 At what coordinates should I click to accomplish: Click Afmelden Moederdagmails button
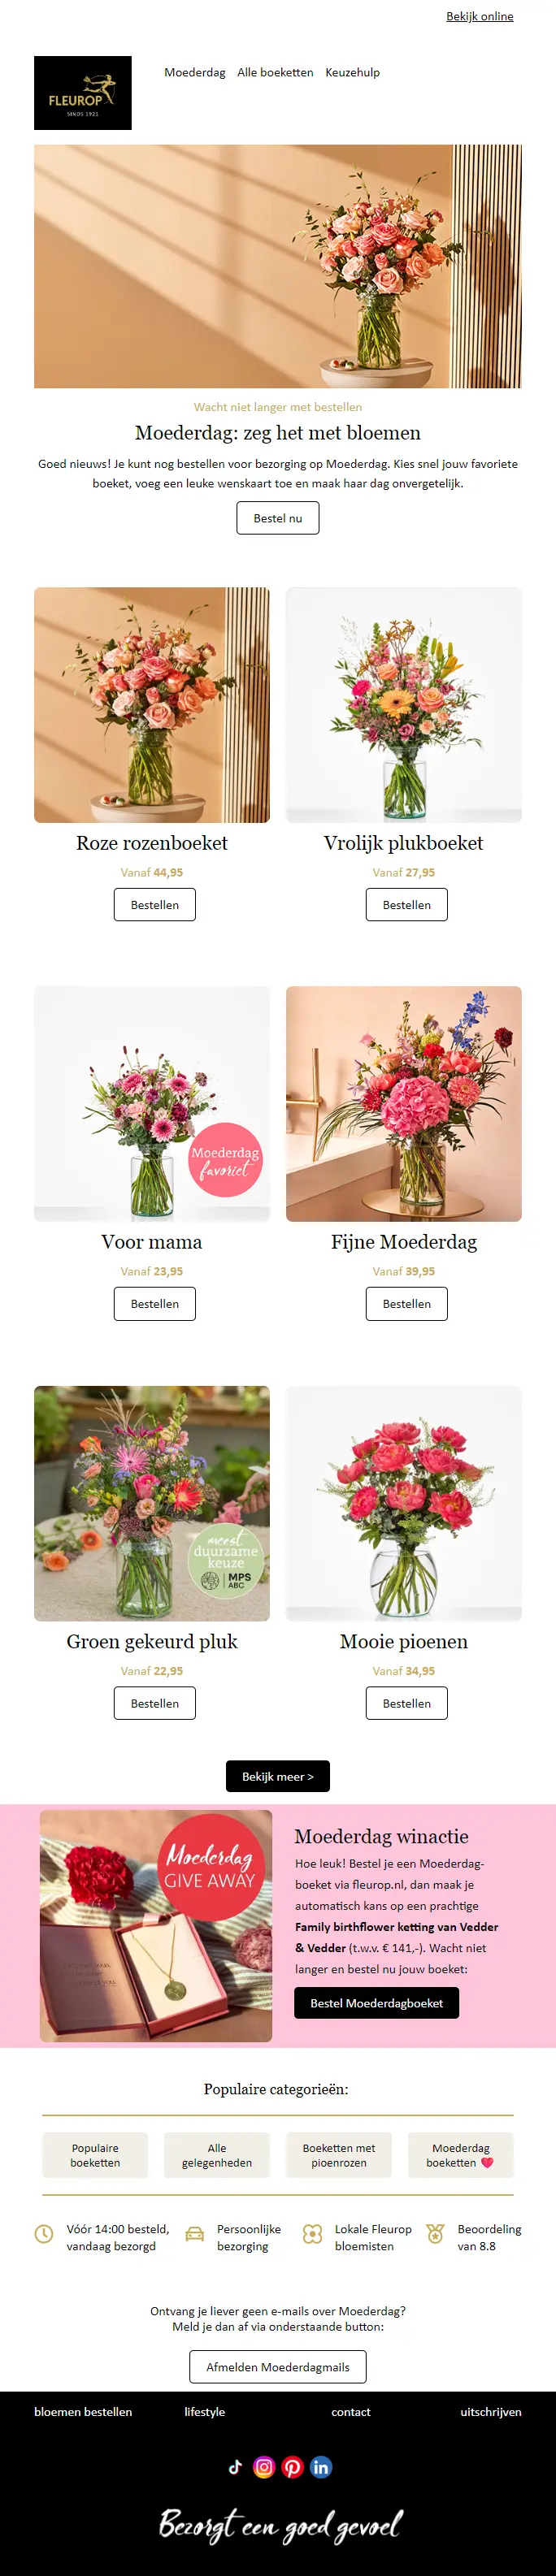(x=278, y=2366)
